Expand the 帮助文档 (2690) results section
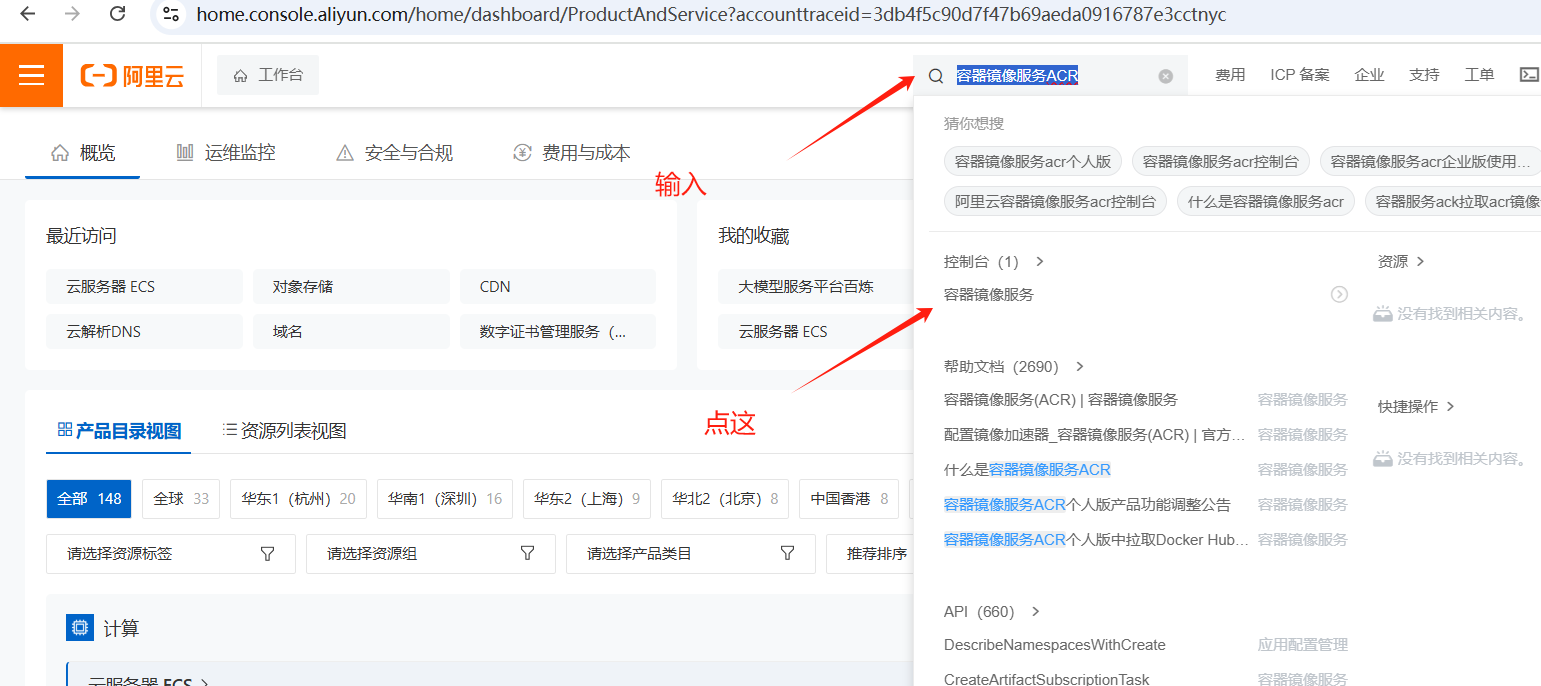The height and width of the screenshot is (686, 1541). (1014, 367)
